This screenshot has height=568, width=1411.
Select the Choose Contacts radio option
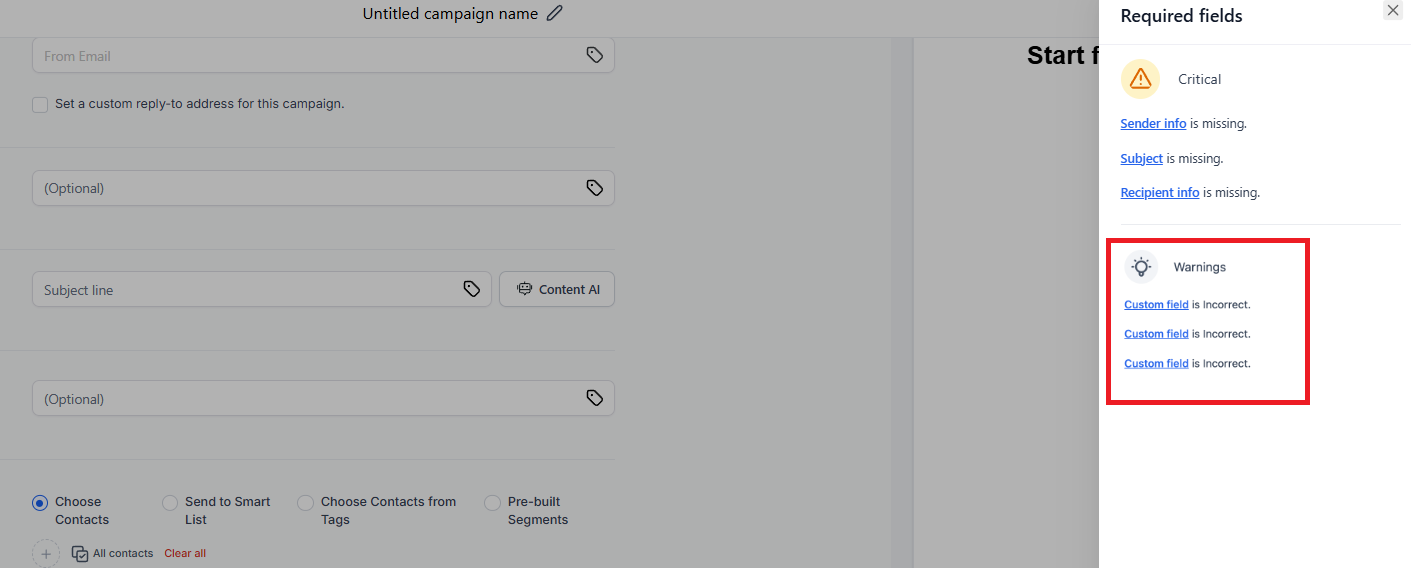tap(40, 503)
